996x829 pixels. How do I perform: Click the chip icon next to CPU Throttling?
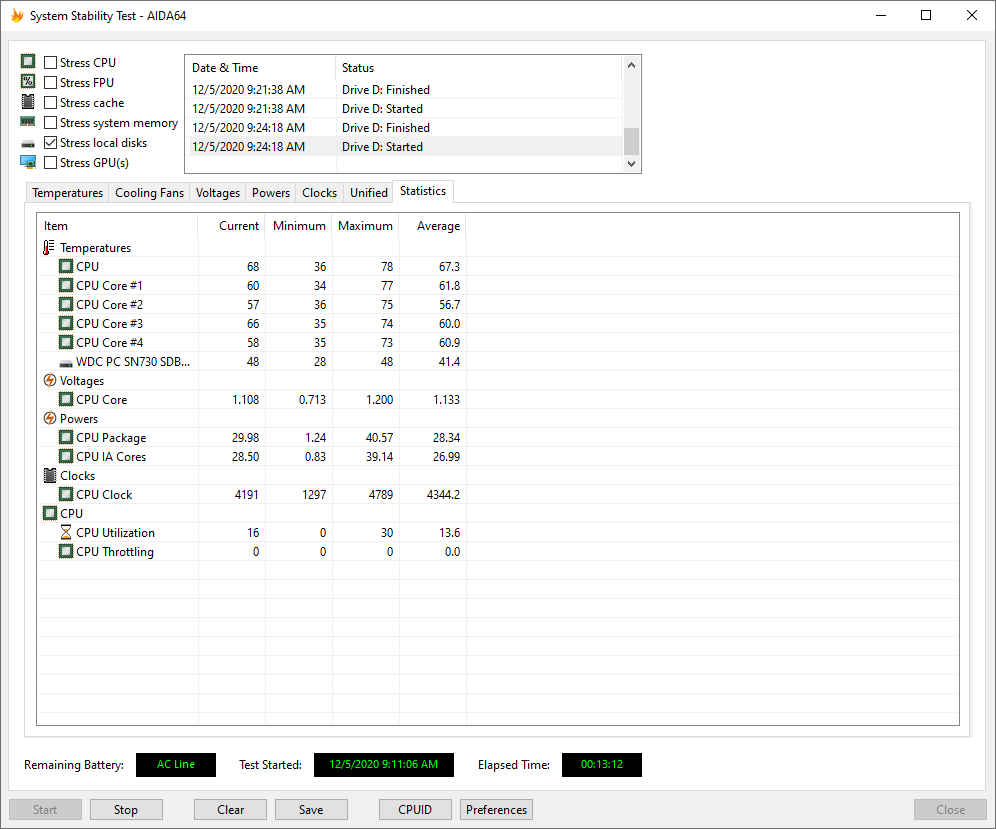point(66,551)
